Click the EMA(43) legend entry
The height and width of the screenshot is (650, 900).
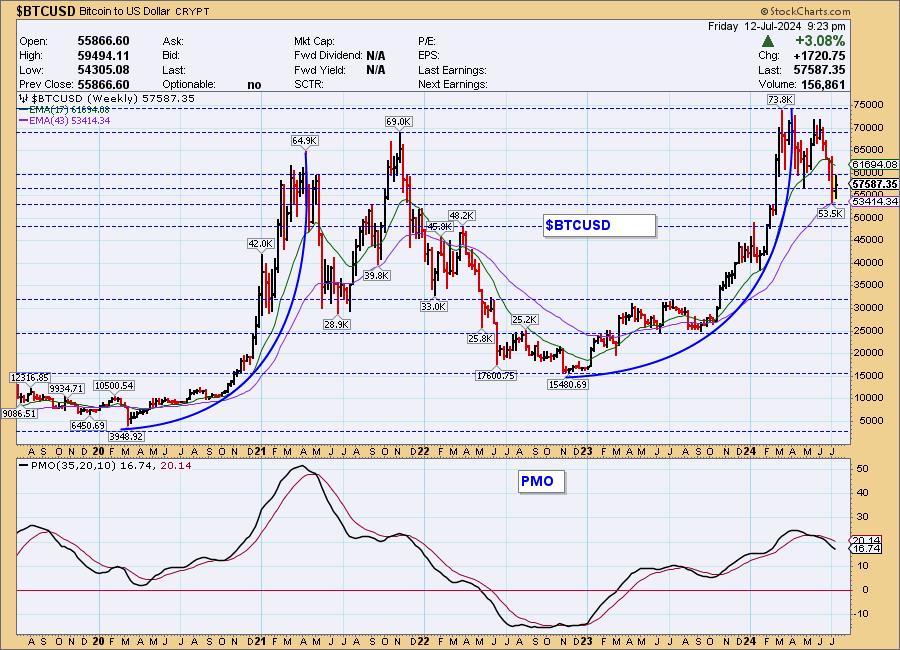point(64,121)
